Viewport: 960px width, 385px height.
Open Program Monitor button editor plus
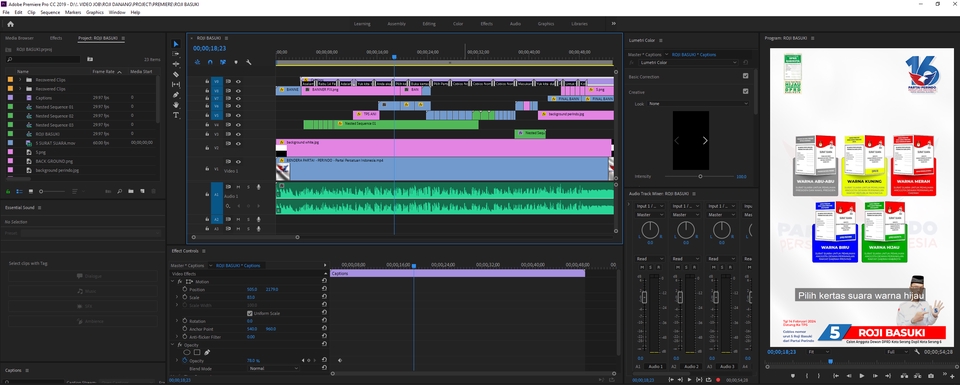(952, 376)
